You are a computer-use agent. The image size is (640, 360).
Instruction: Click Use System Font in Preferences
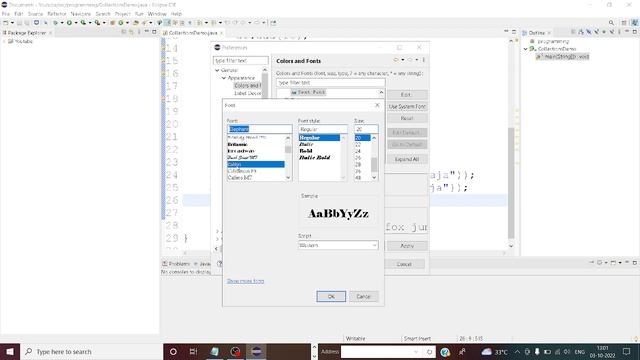(407, 107)
